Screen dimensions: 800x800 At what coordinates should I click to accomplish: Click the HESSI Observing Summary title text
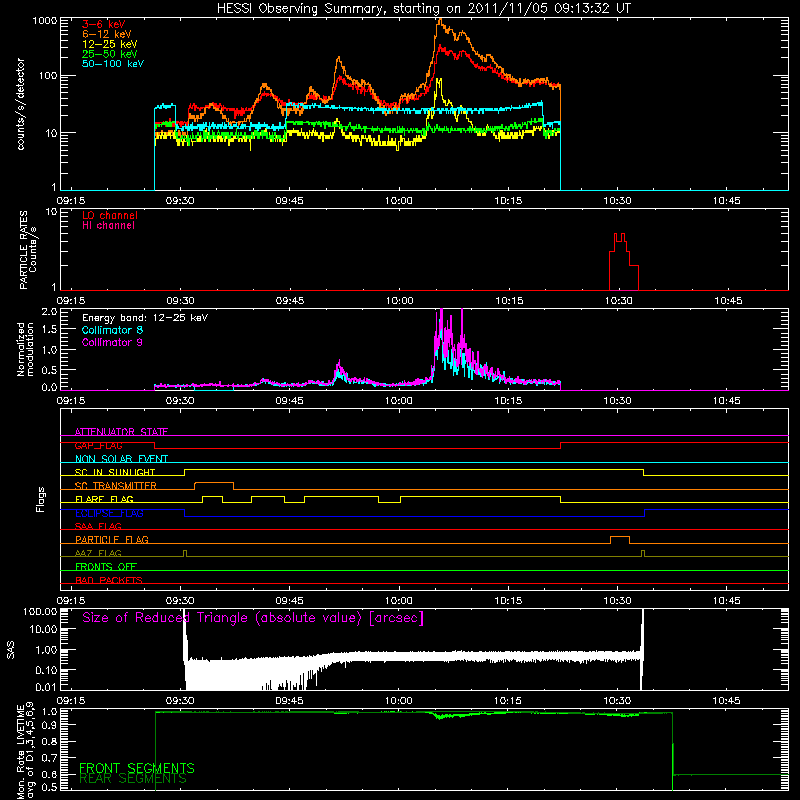point(423,9)
